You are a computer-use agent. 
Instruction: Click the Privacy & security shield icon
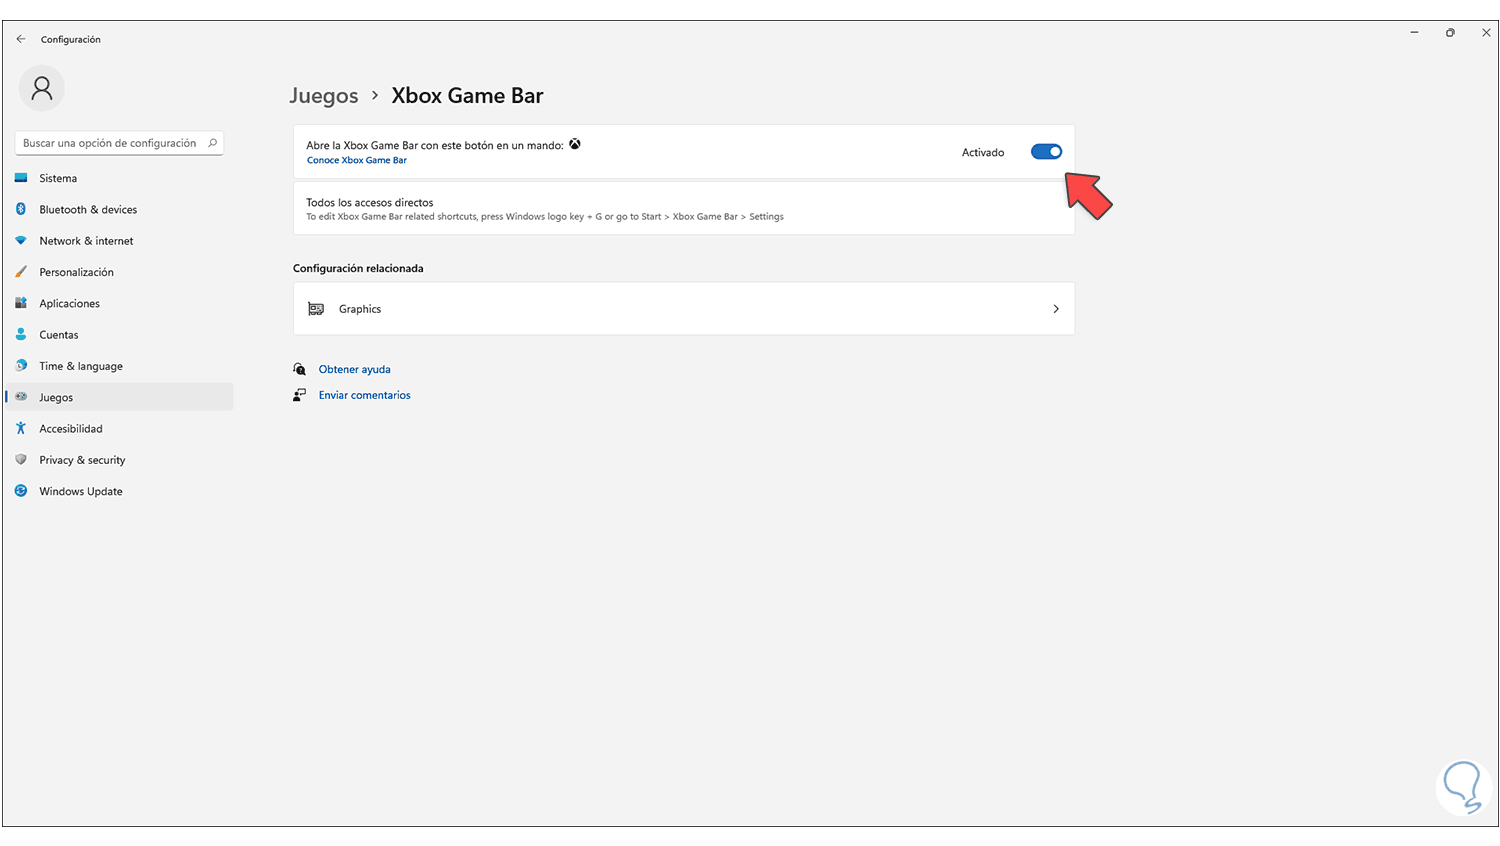tap(21, 460)
